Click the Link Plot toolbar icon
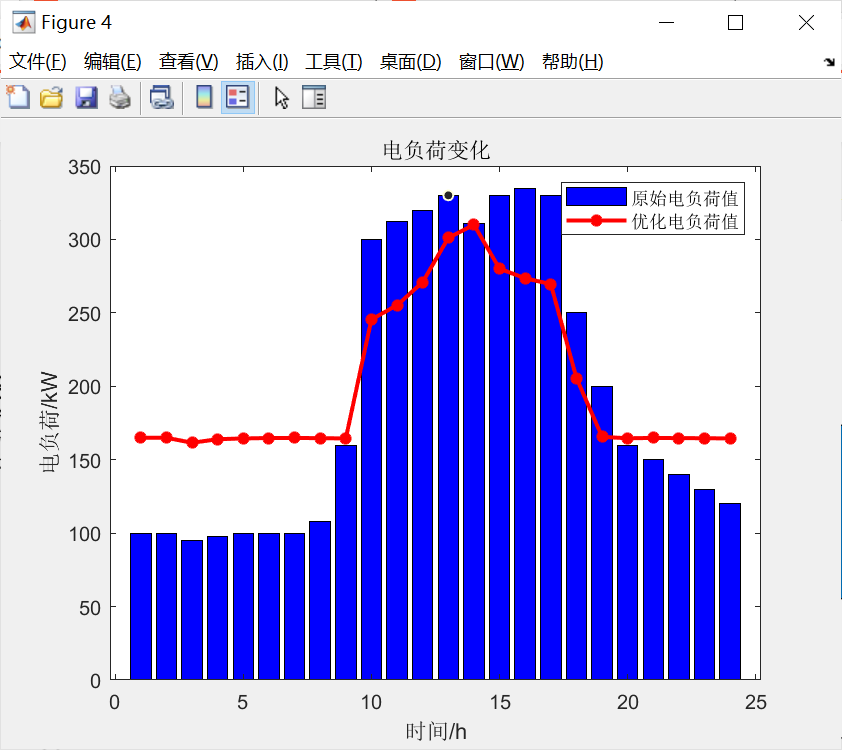 162,98
